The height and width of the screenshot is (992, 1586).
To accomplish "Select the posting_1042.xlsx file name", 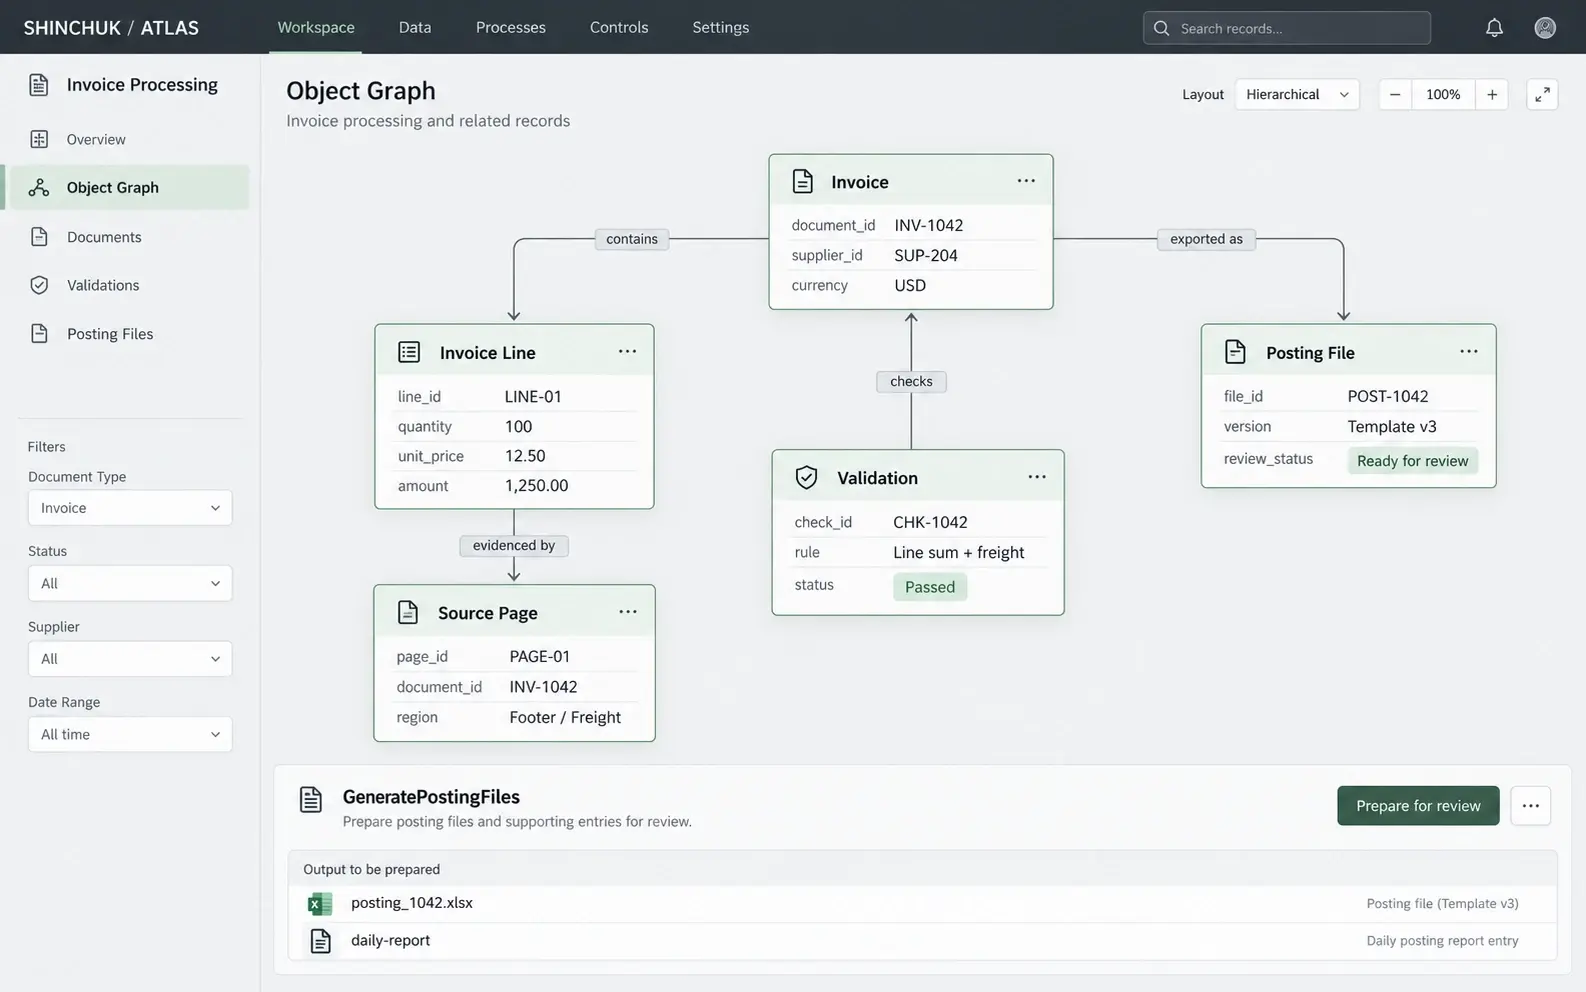I will click(412, 903).
